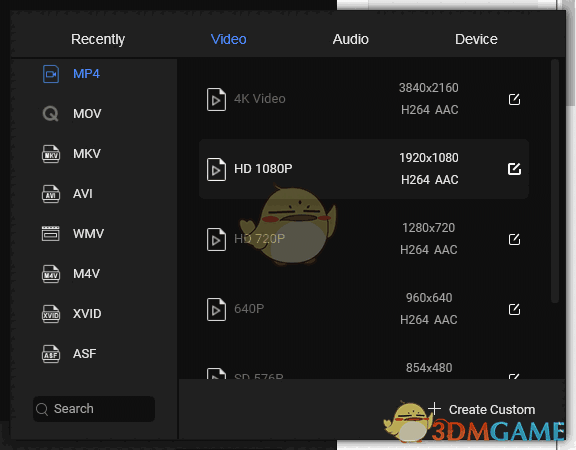
Task: Choose the M4V format label
Action: pyautogui.click(x=86, y=274)
